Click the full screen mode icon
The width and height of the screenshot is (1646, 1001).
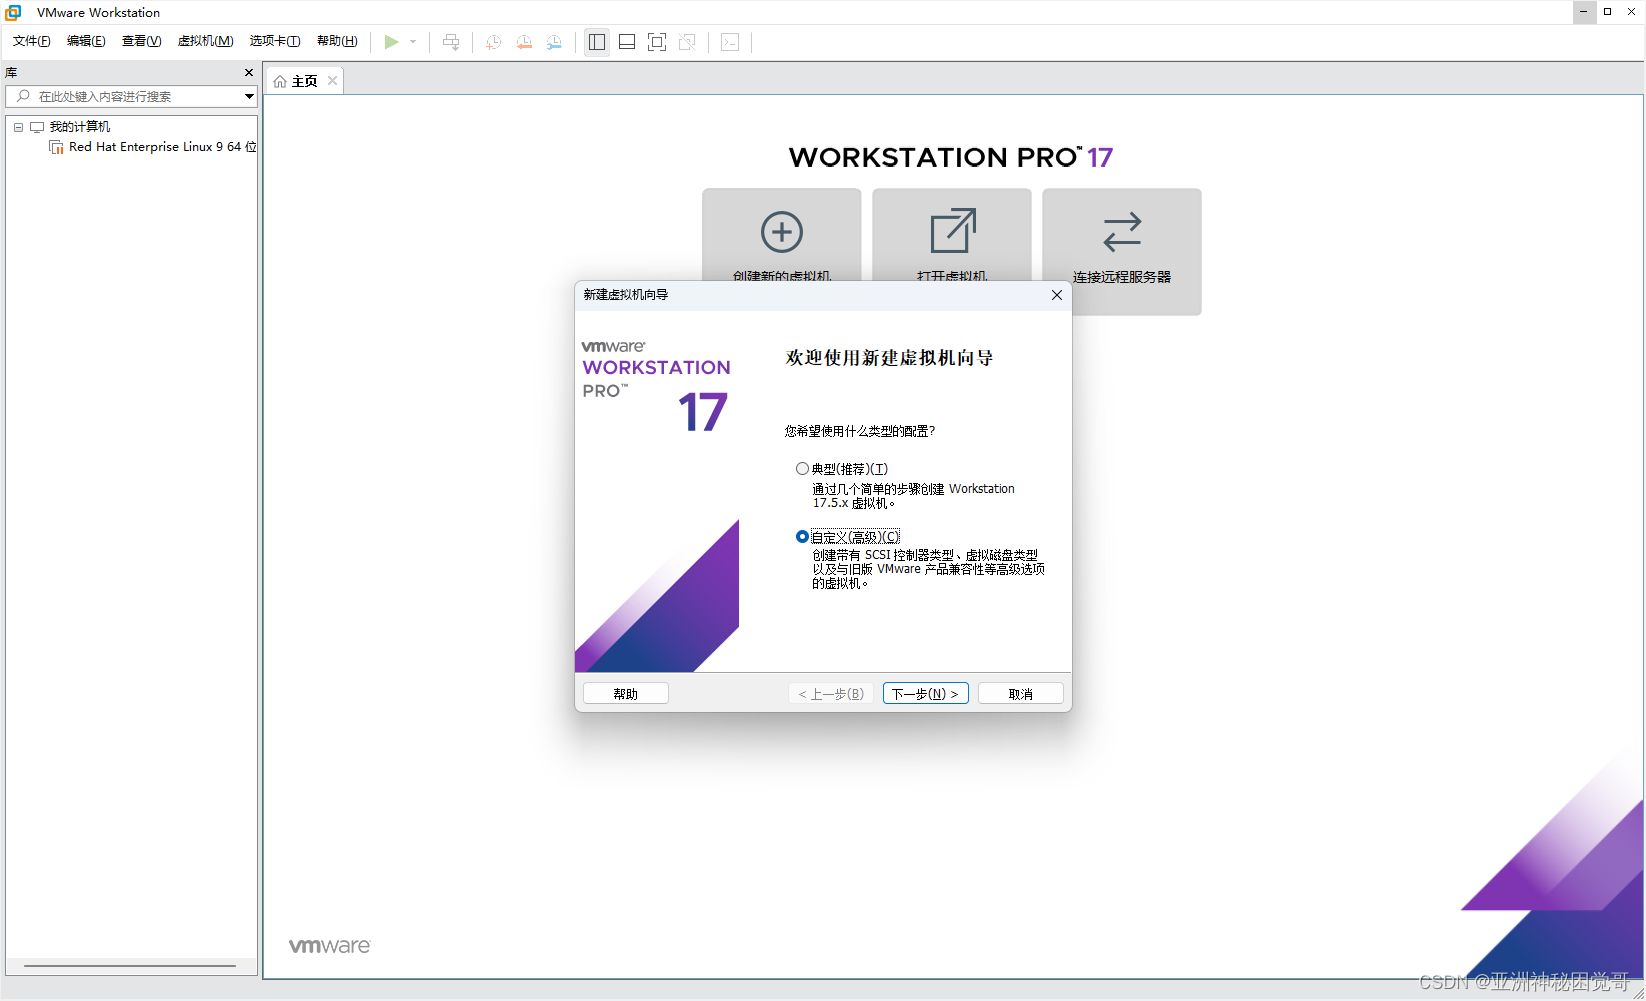[657, 42]
